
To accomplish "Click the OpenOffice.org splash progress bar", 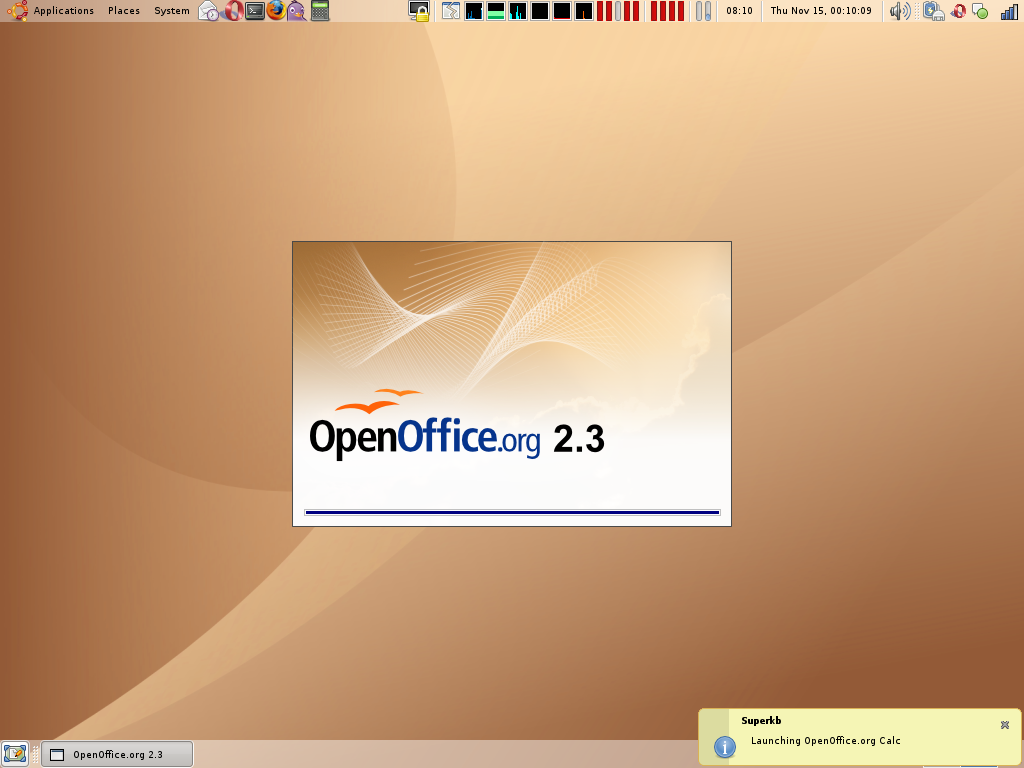I will pyautogui.click(x=512, y=512).
